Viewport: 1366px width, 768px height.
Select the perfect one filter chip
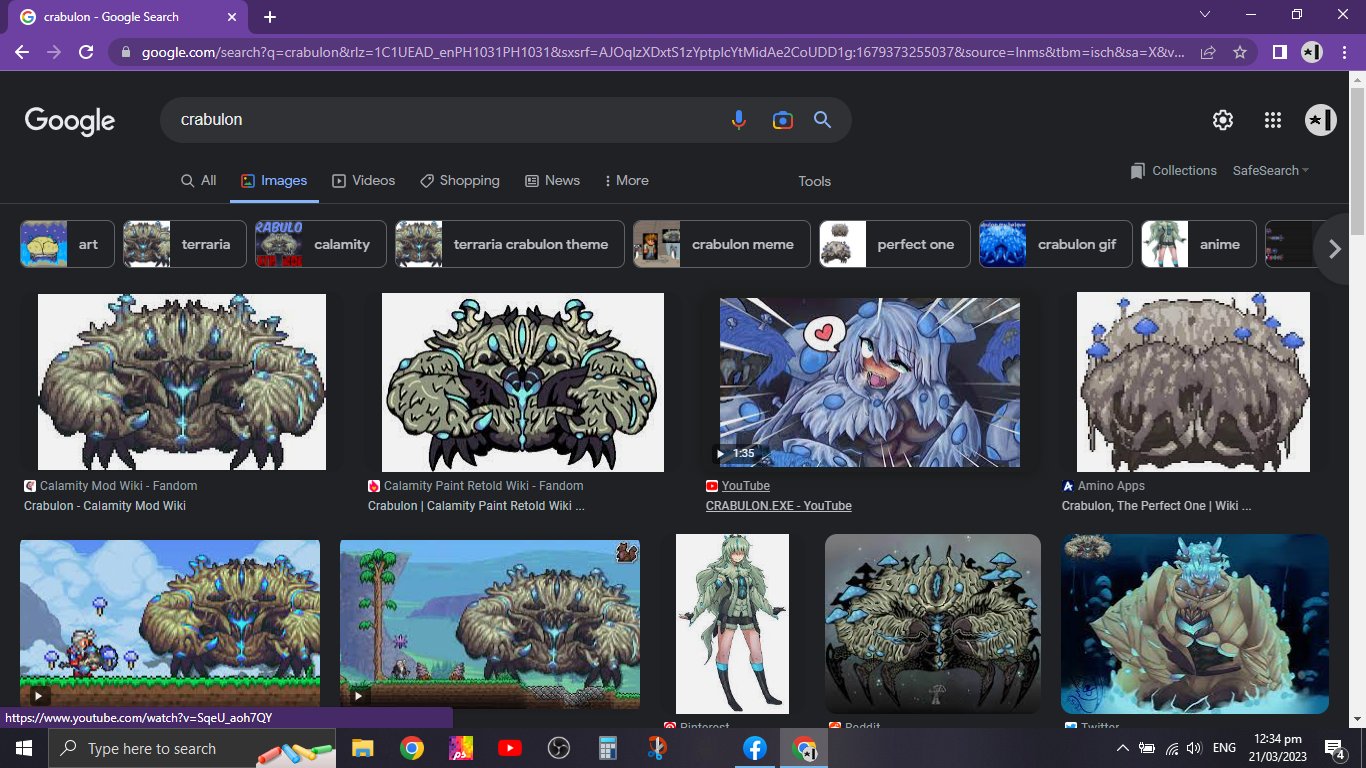point(895,244)
